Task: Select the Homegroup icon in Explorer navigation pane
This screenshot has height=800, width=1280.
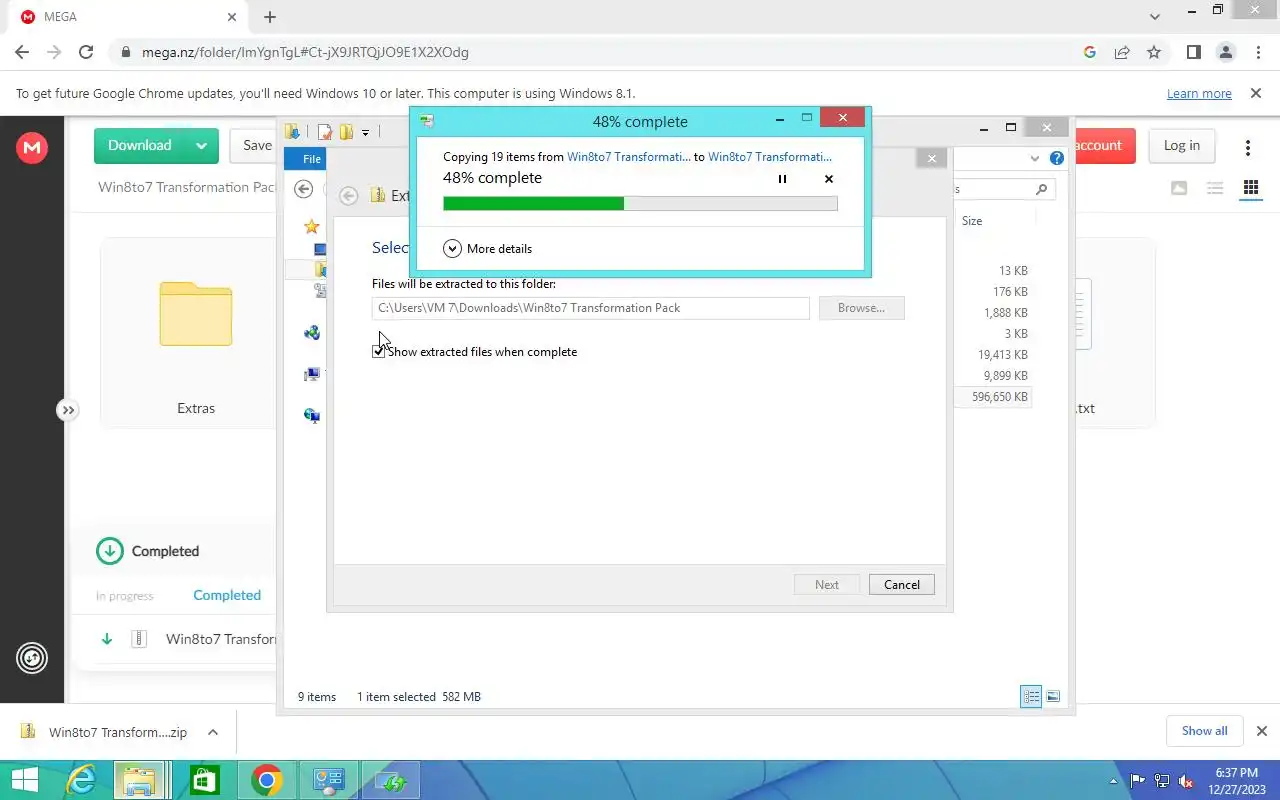Action: click(x=312, y=333)
